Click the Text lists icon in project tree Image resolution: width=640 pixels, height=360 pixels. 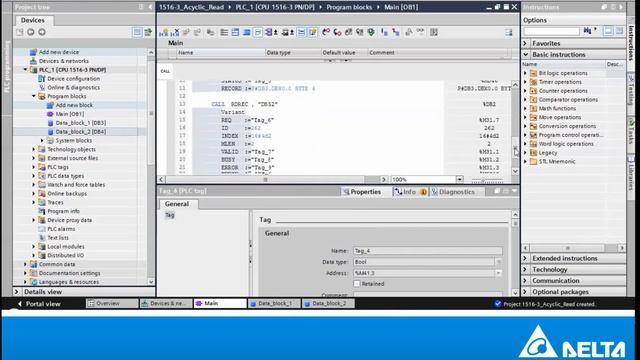[x=42, y=238]
